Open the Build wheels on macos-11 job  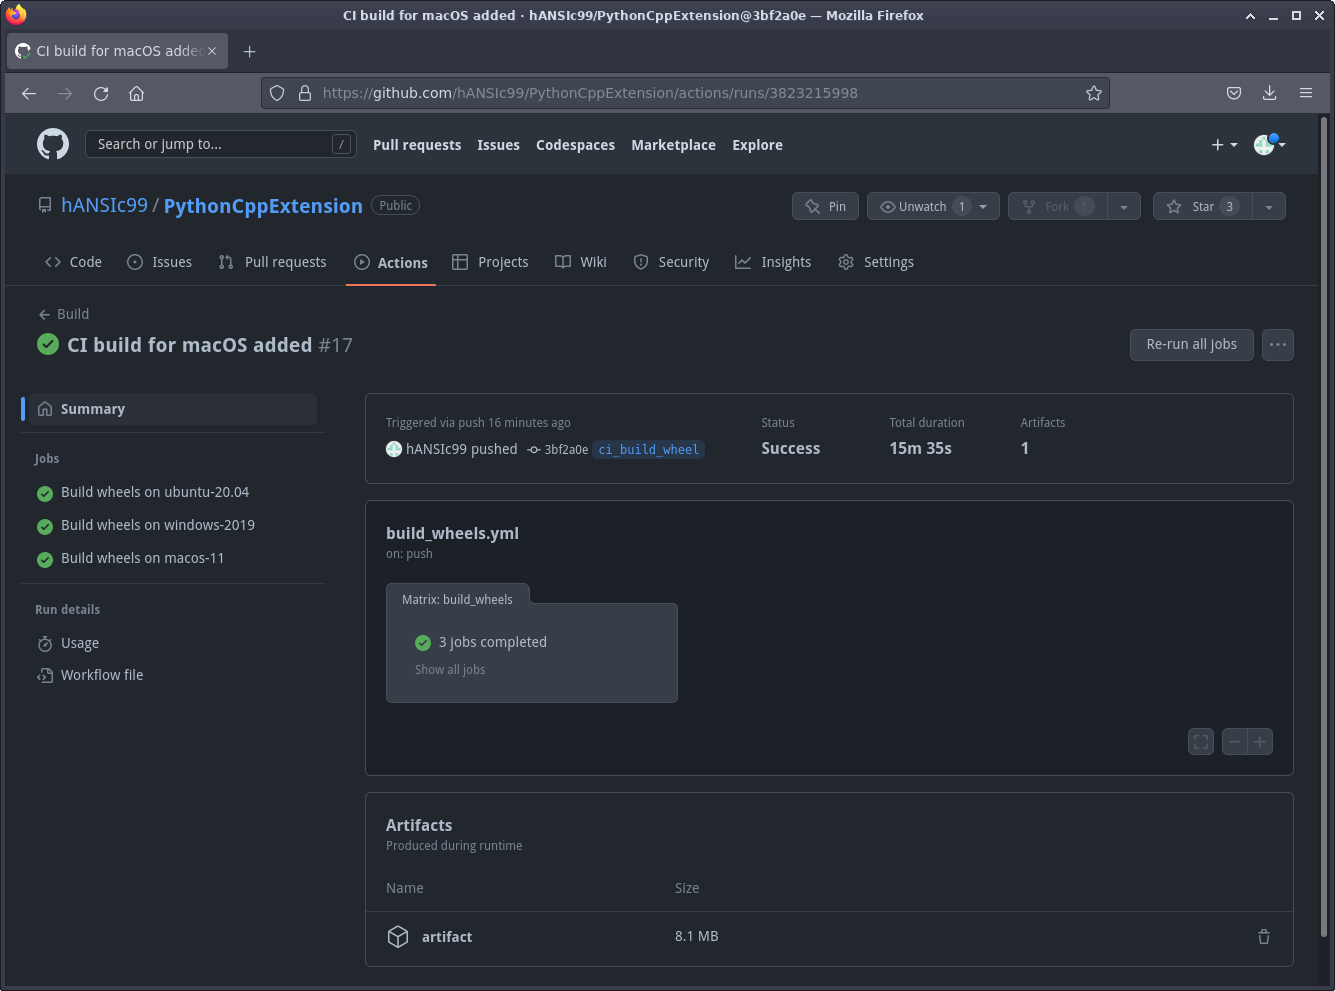142,558
